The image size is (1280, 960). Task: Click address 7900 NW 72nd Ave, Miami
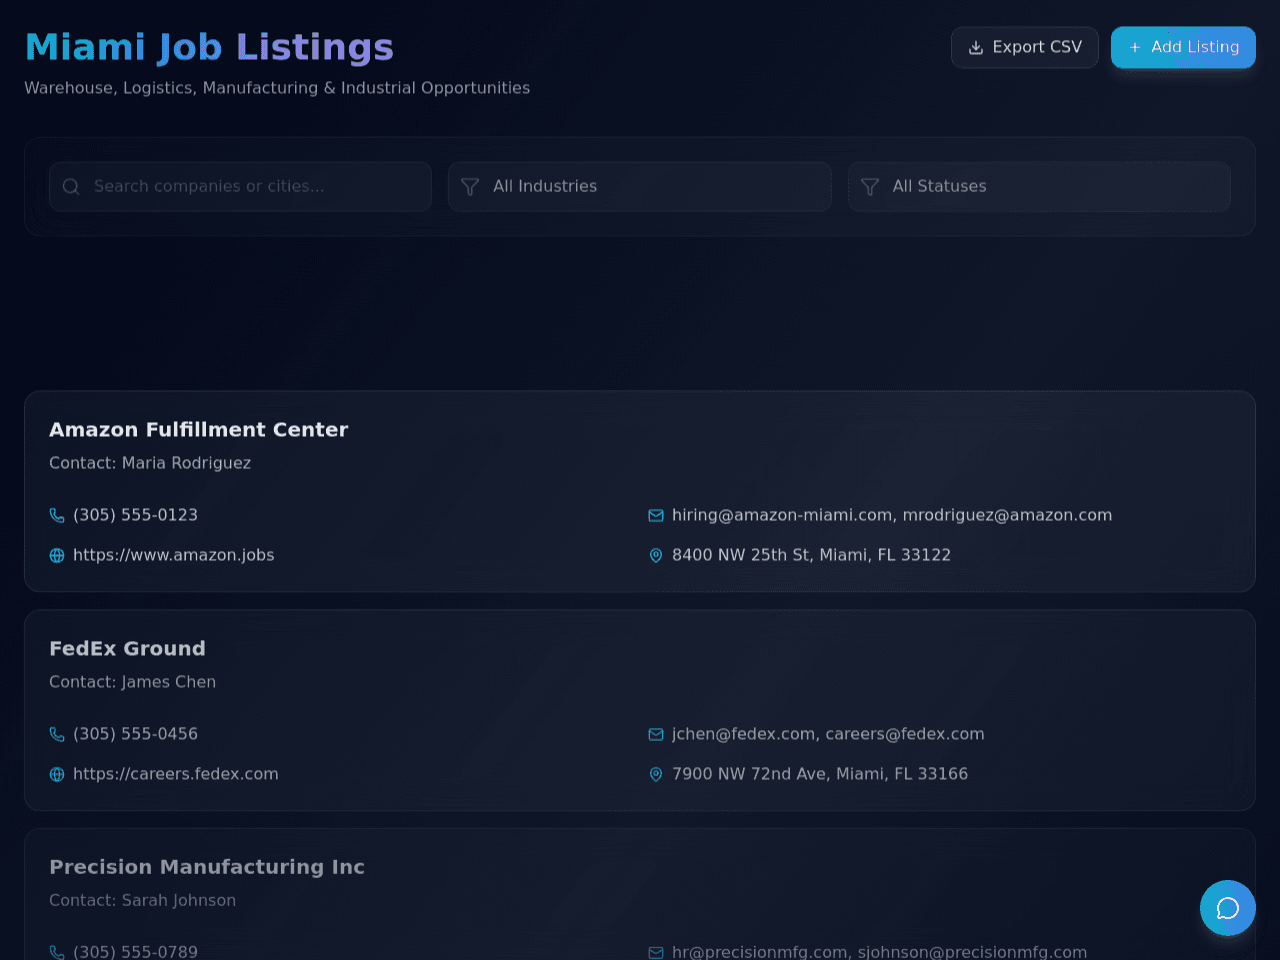820,774
